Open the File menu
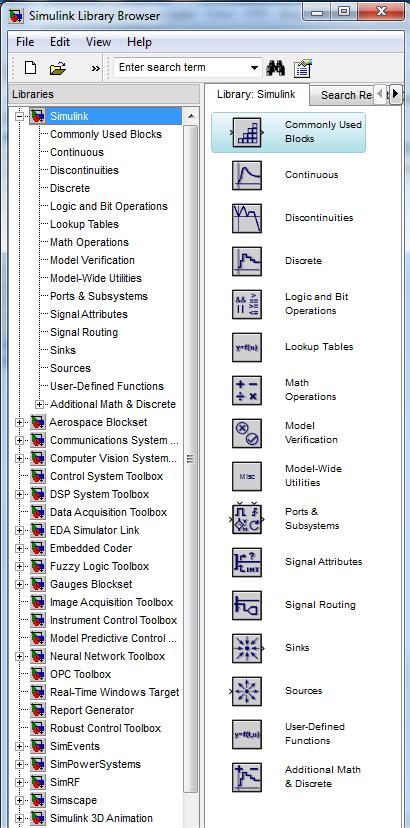This screenshot has height=828, width=410. point(25,42)
